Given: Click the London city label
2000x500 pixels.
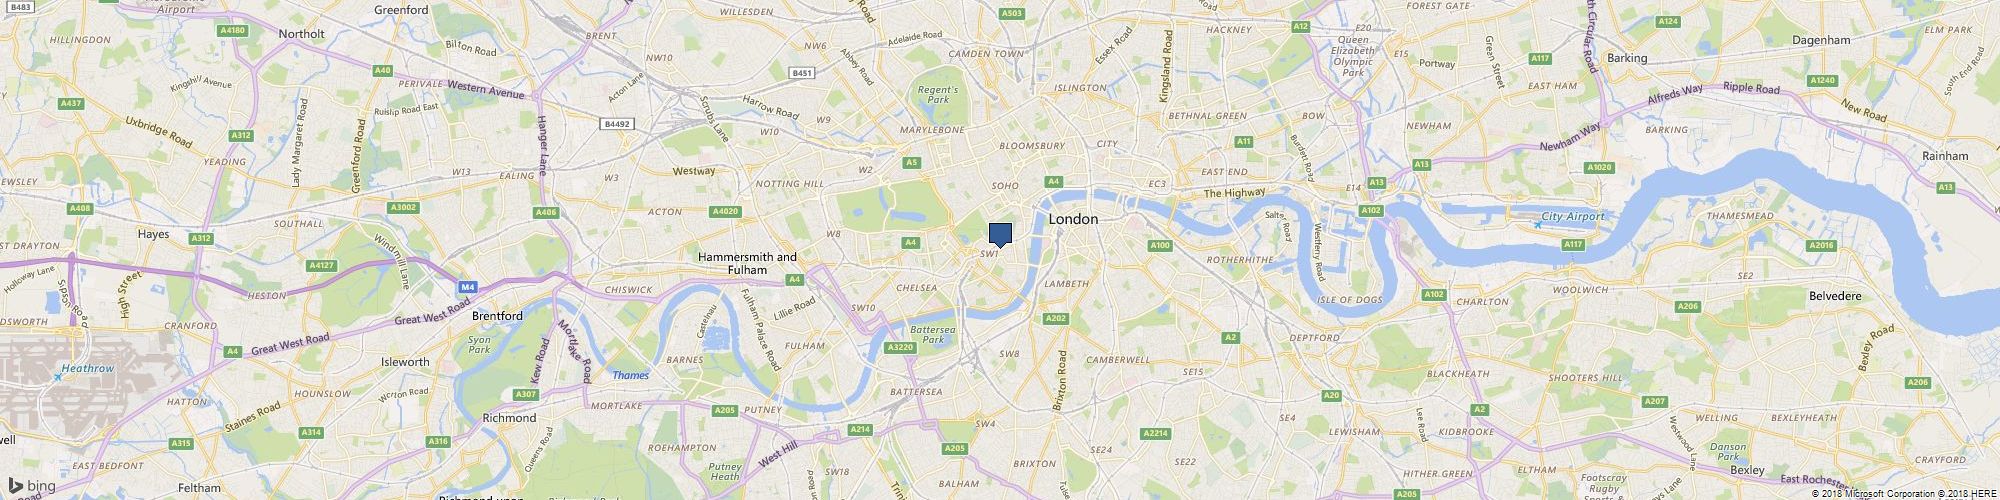Looking at the screenshot, I should (1073, 219).
